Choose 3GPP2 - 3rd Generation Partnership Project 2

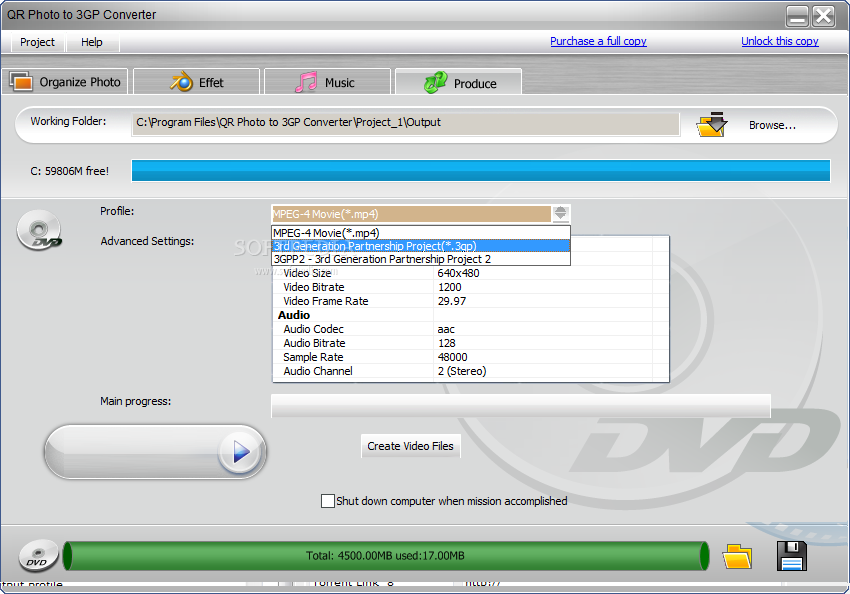[x=421, y=259]
